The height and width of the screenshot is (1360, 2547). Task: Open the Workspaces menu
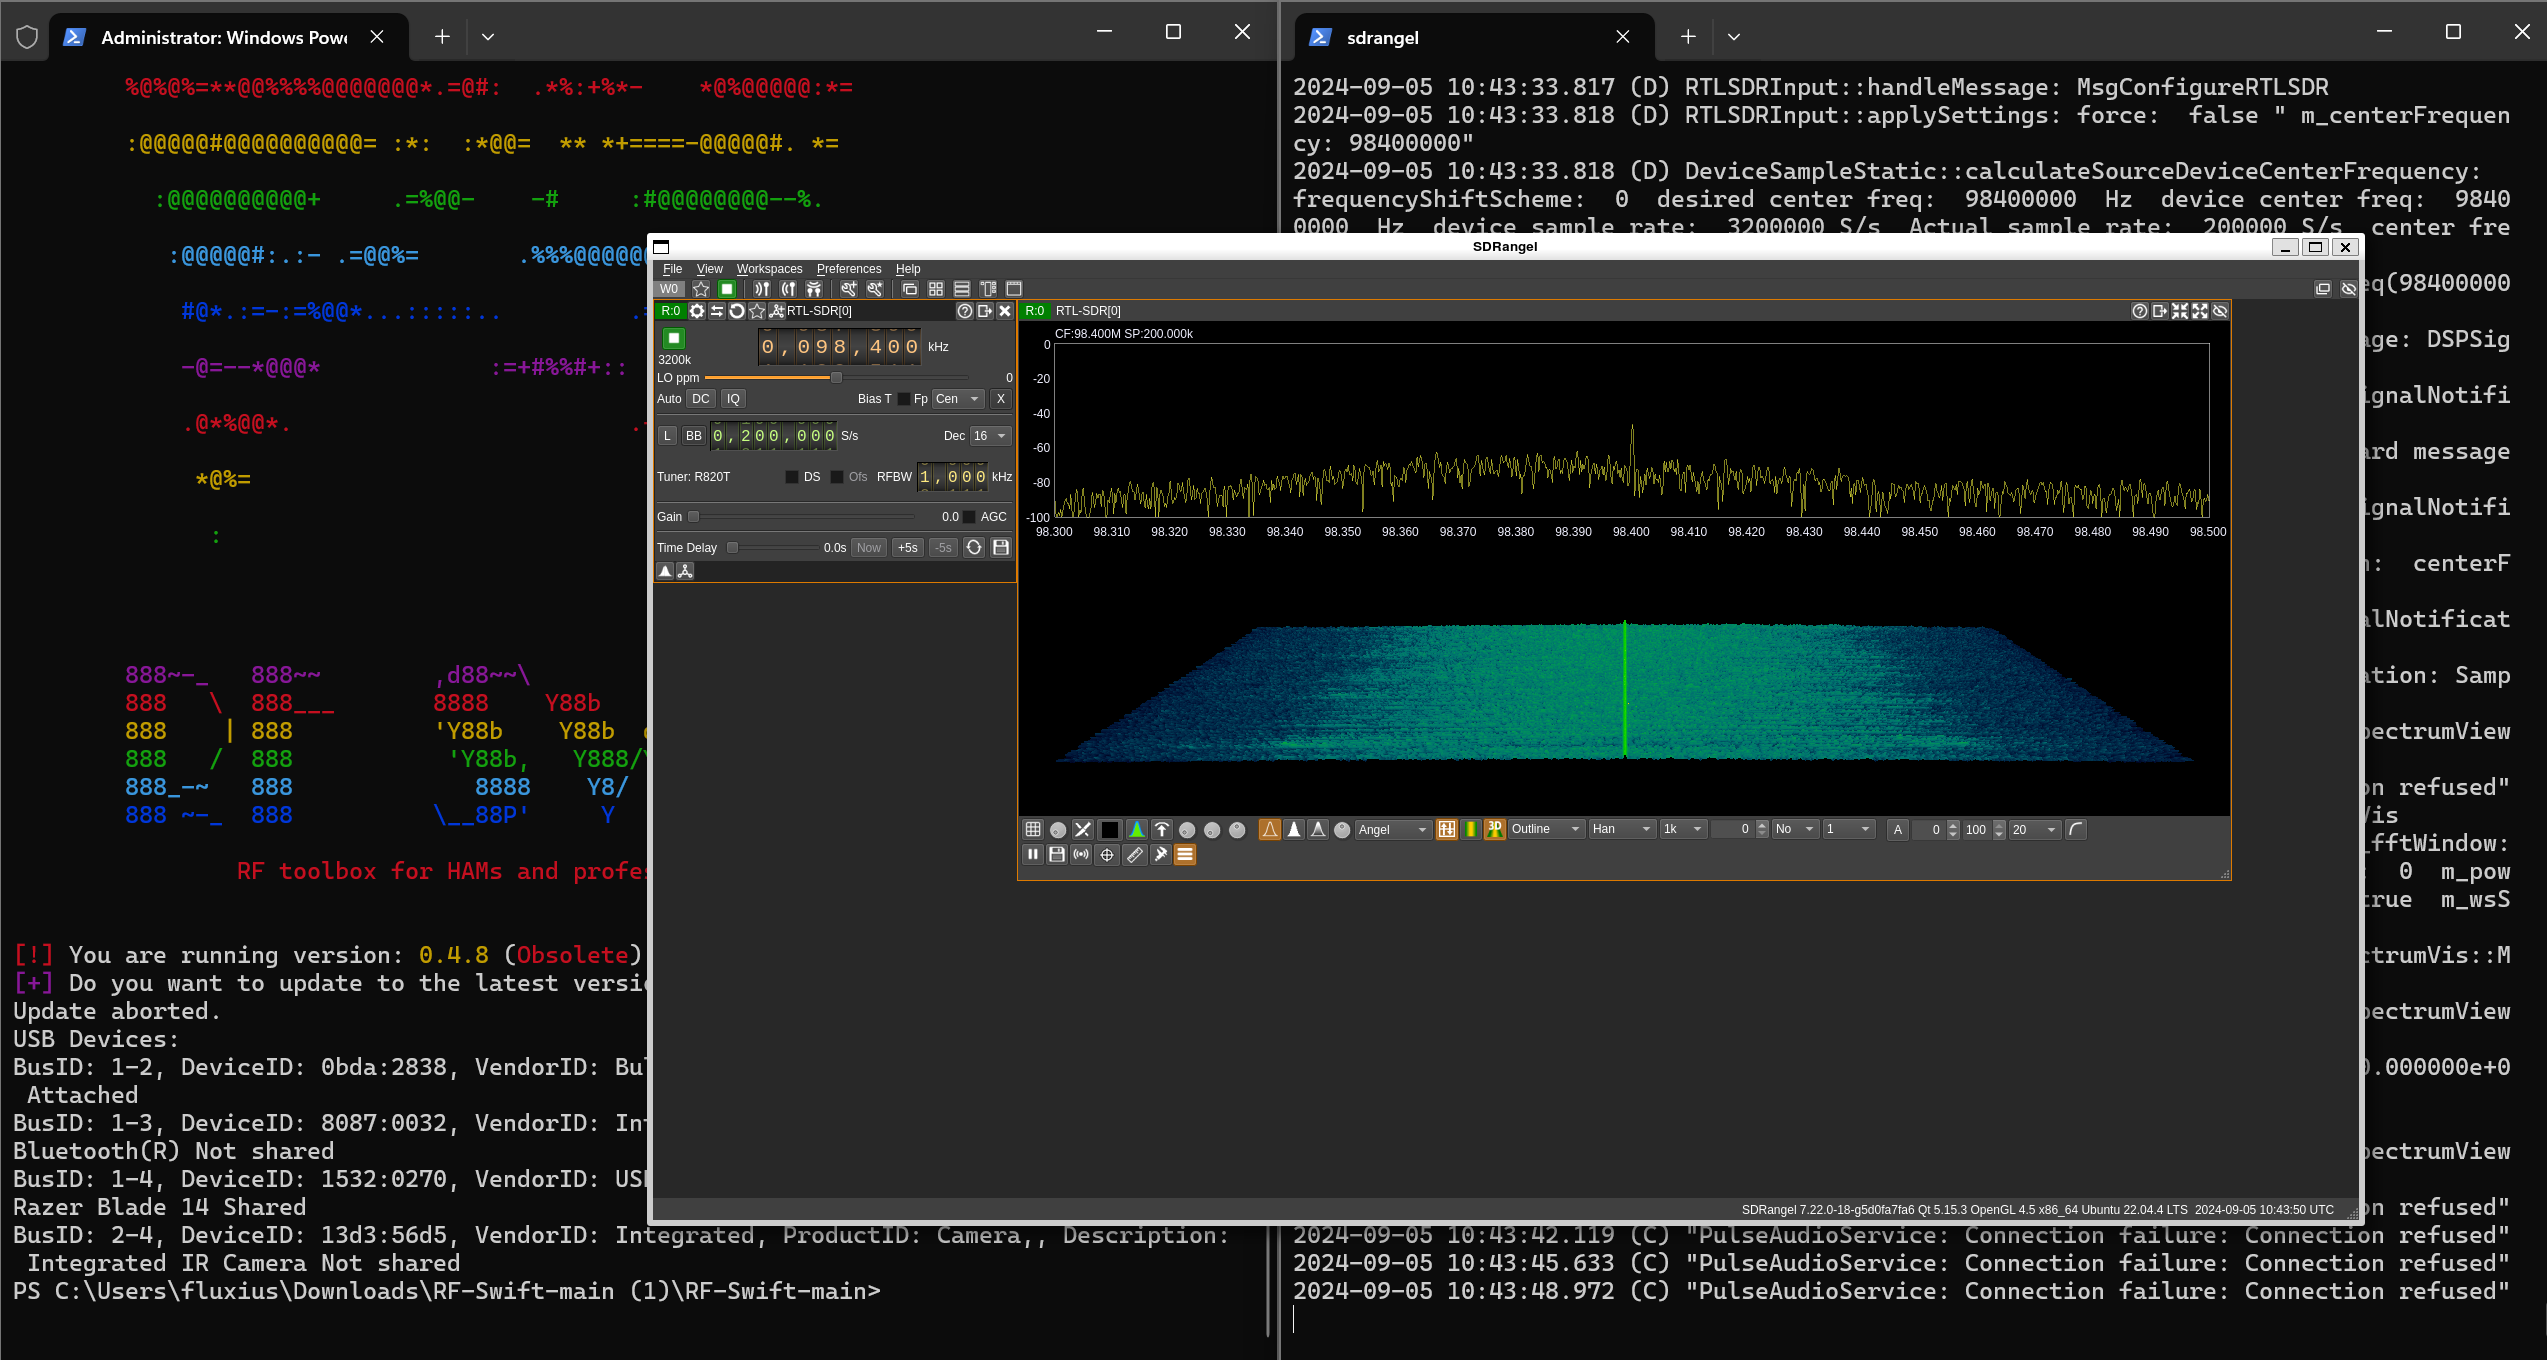point(769,269)
